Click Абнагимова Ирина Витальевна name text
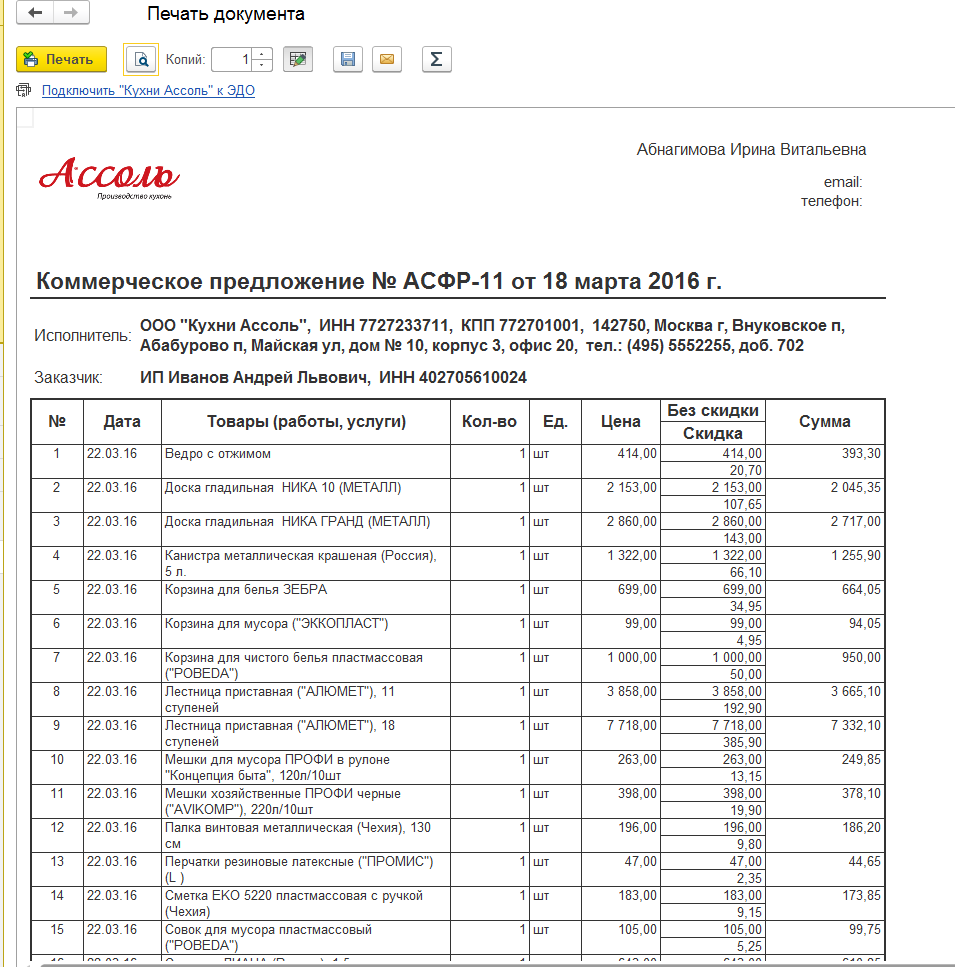955x967 pixels. (x=751, y=150)
